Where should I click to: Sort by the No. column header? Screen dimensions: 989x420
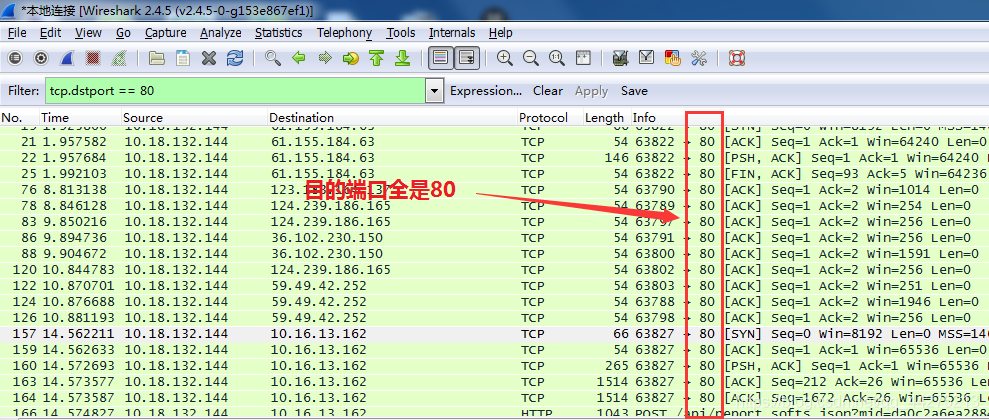(20, 117)
